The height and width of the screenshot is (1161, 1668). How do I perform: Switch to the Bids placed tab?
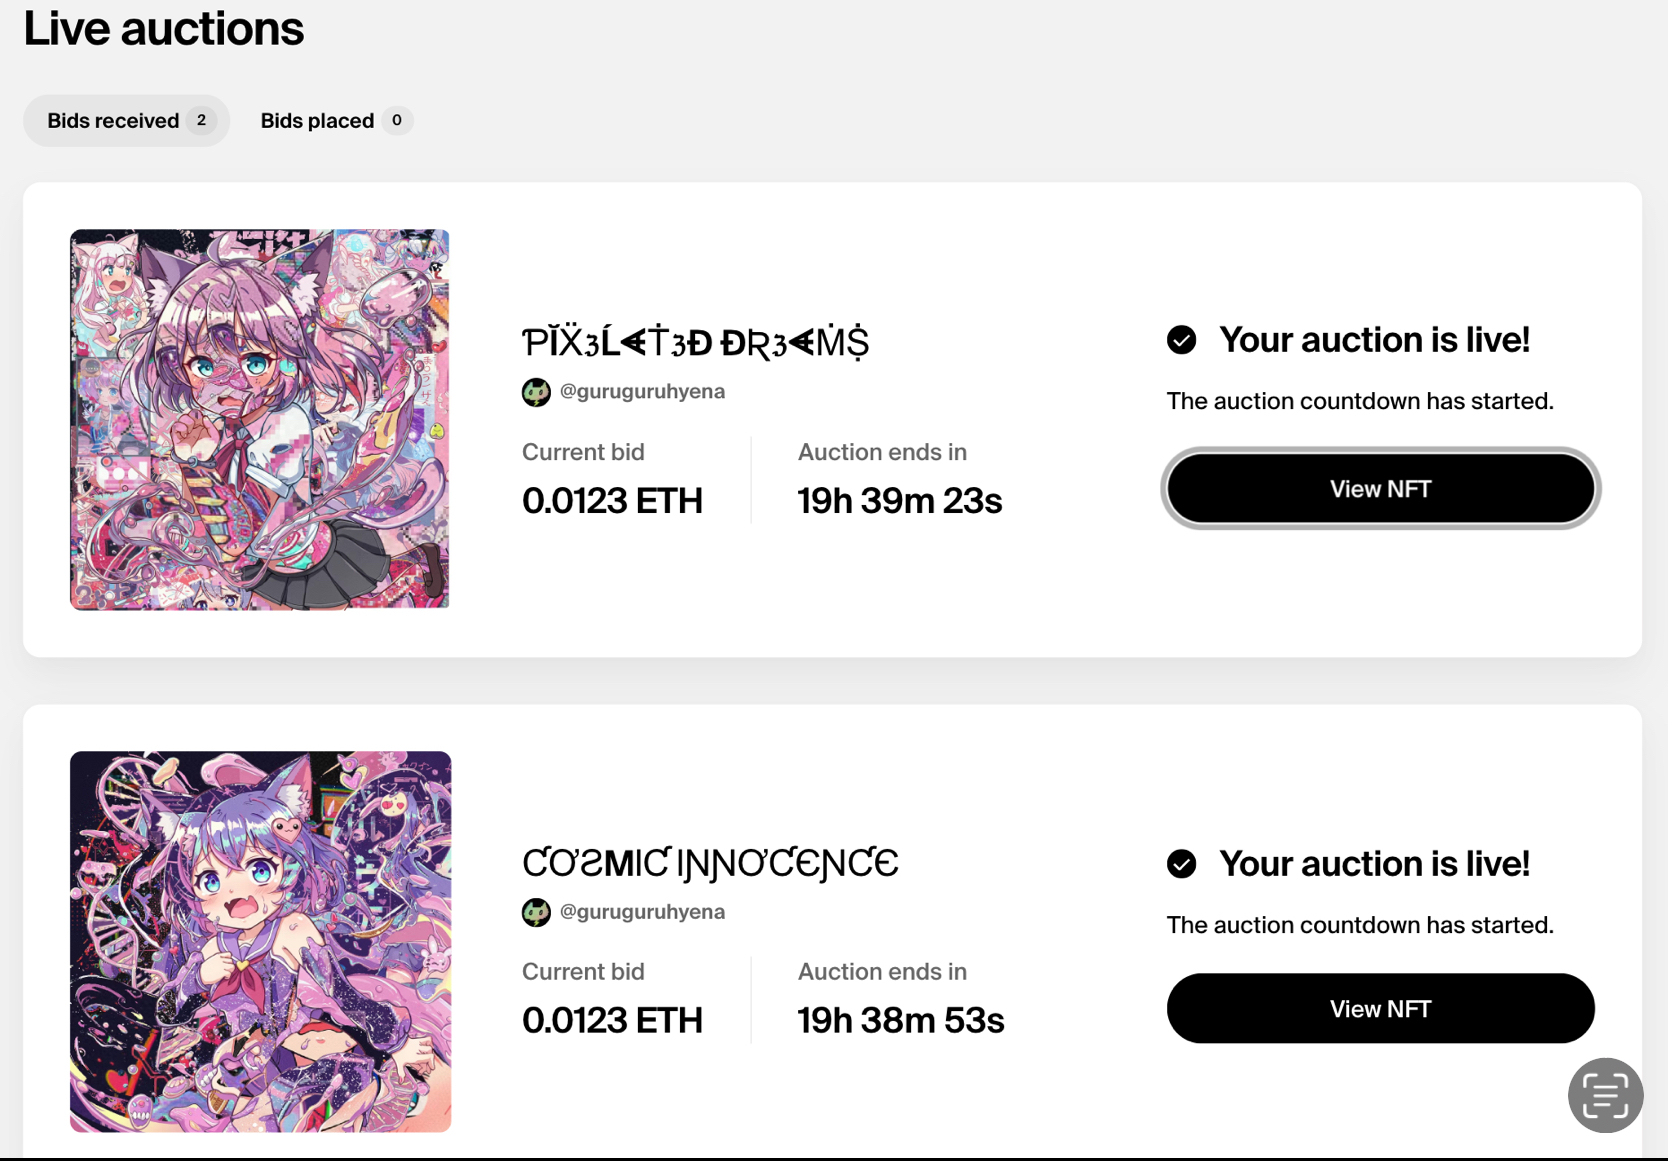coord(317,121)
